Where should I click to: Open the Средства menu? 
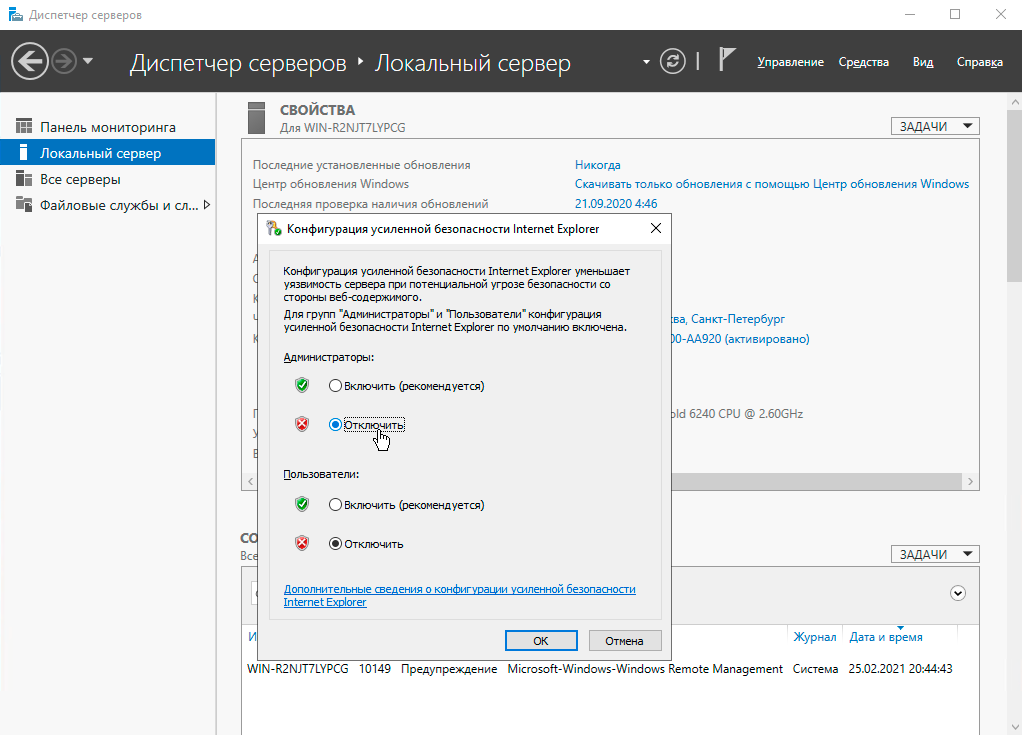864,62
